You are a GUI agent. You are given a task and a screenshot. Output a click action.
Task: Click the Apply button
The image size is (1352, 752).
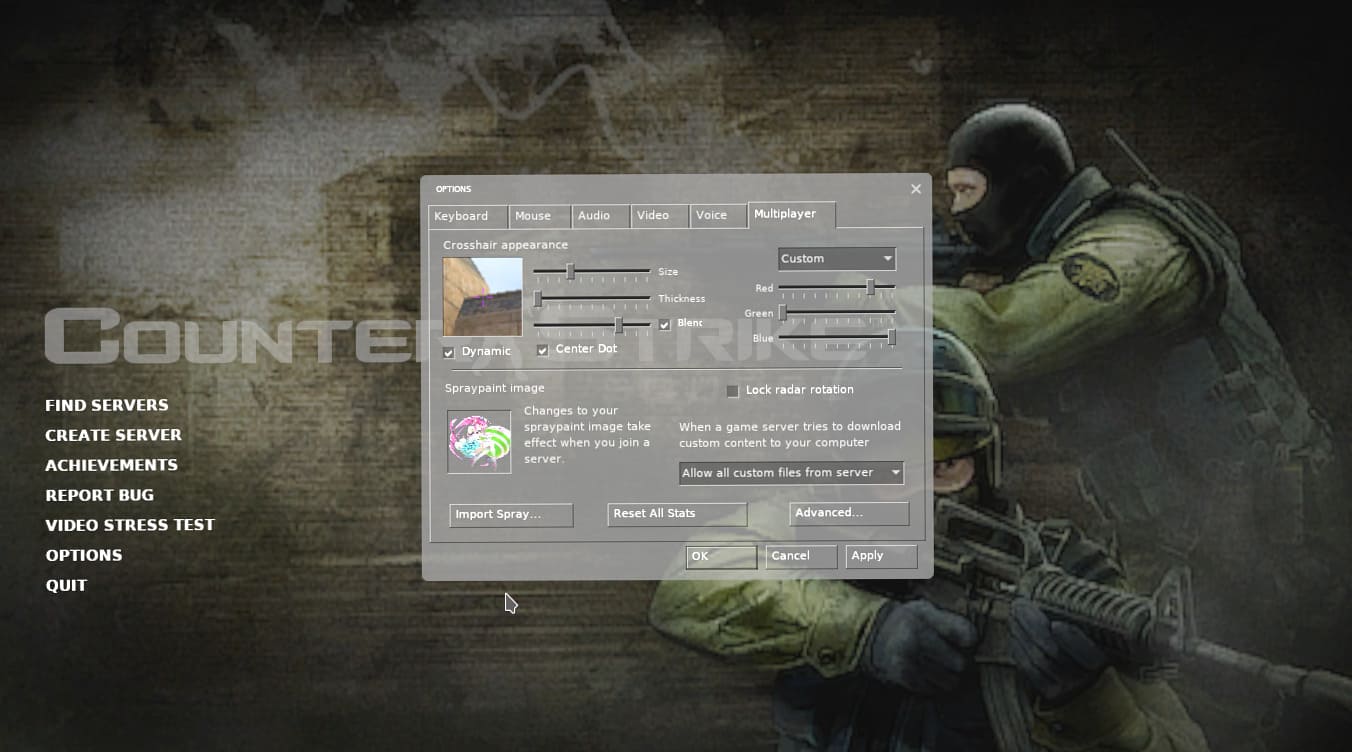click(x=881, y=556)
